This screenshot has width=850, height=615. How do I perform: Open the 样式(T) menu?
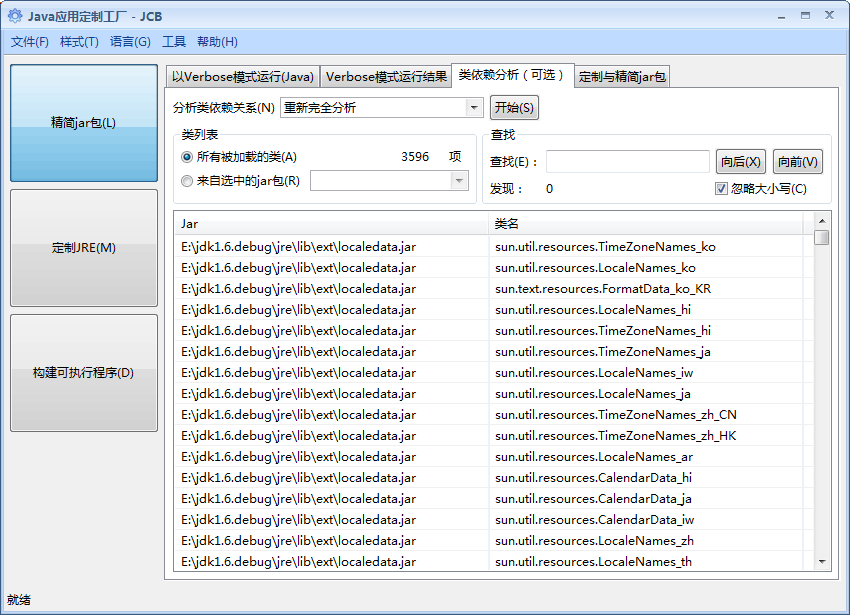(79, 42)
